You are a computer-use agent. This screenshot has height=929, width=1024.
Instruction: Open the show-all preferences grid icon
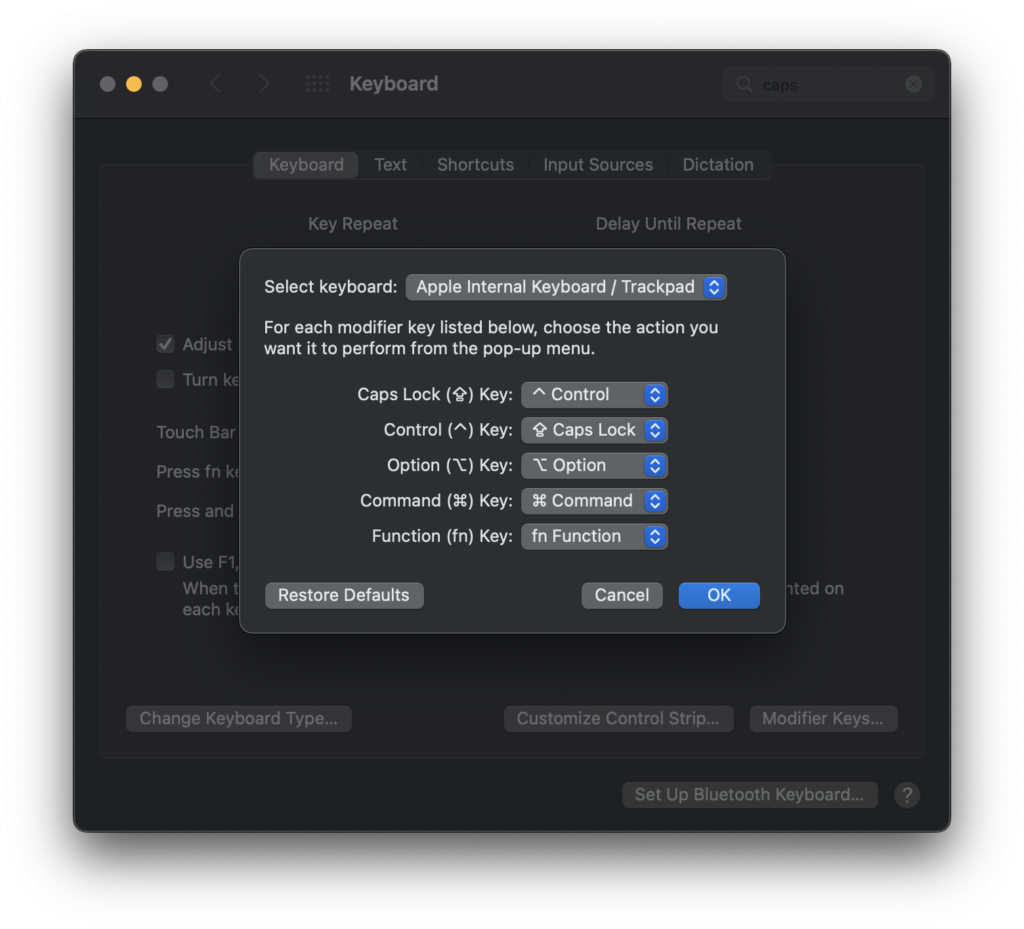click(317, 84)
